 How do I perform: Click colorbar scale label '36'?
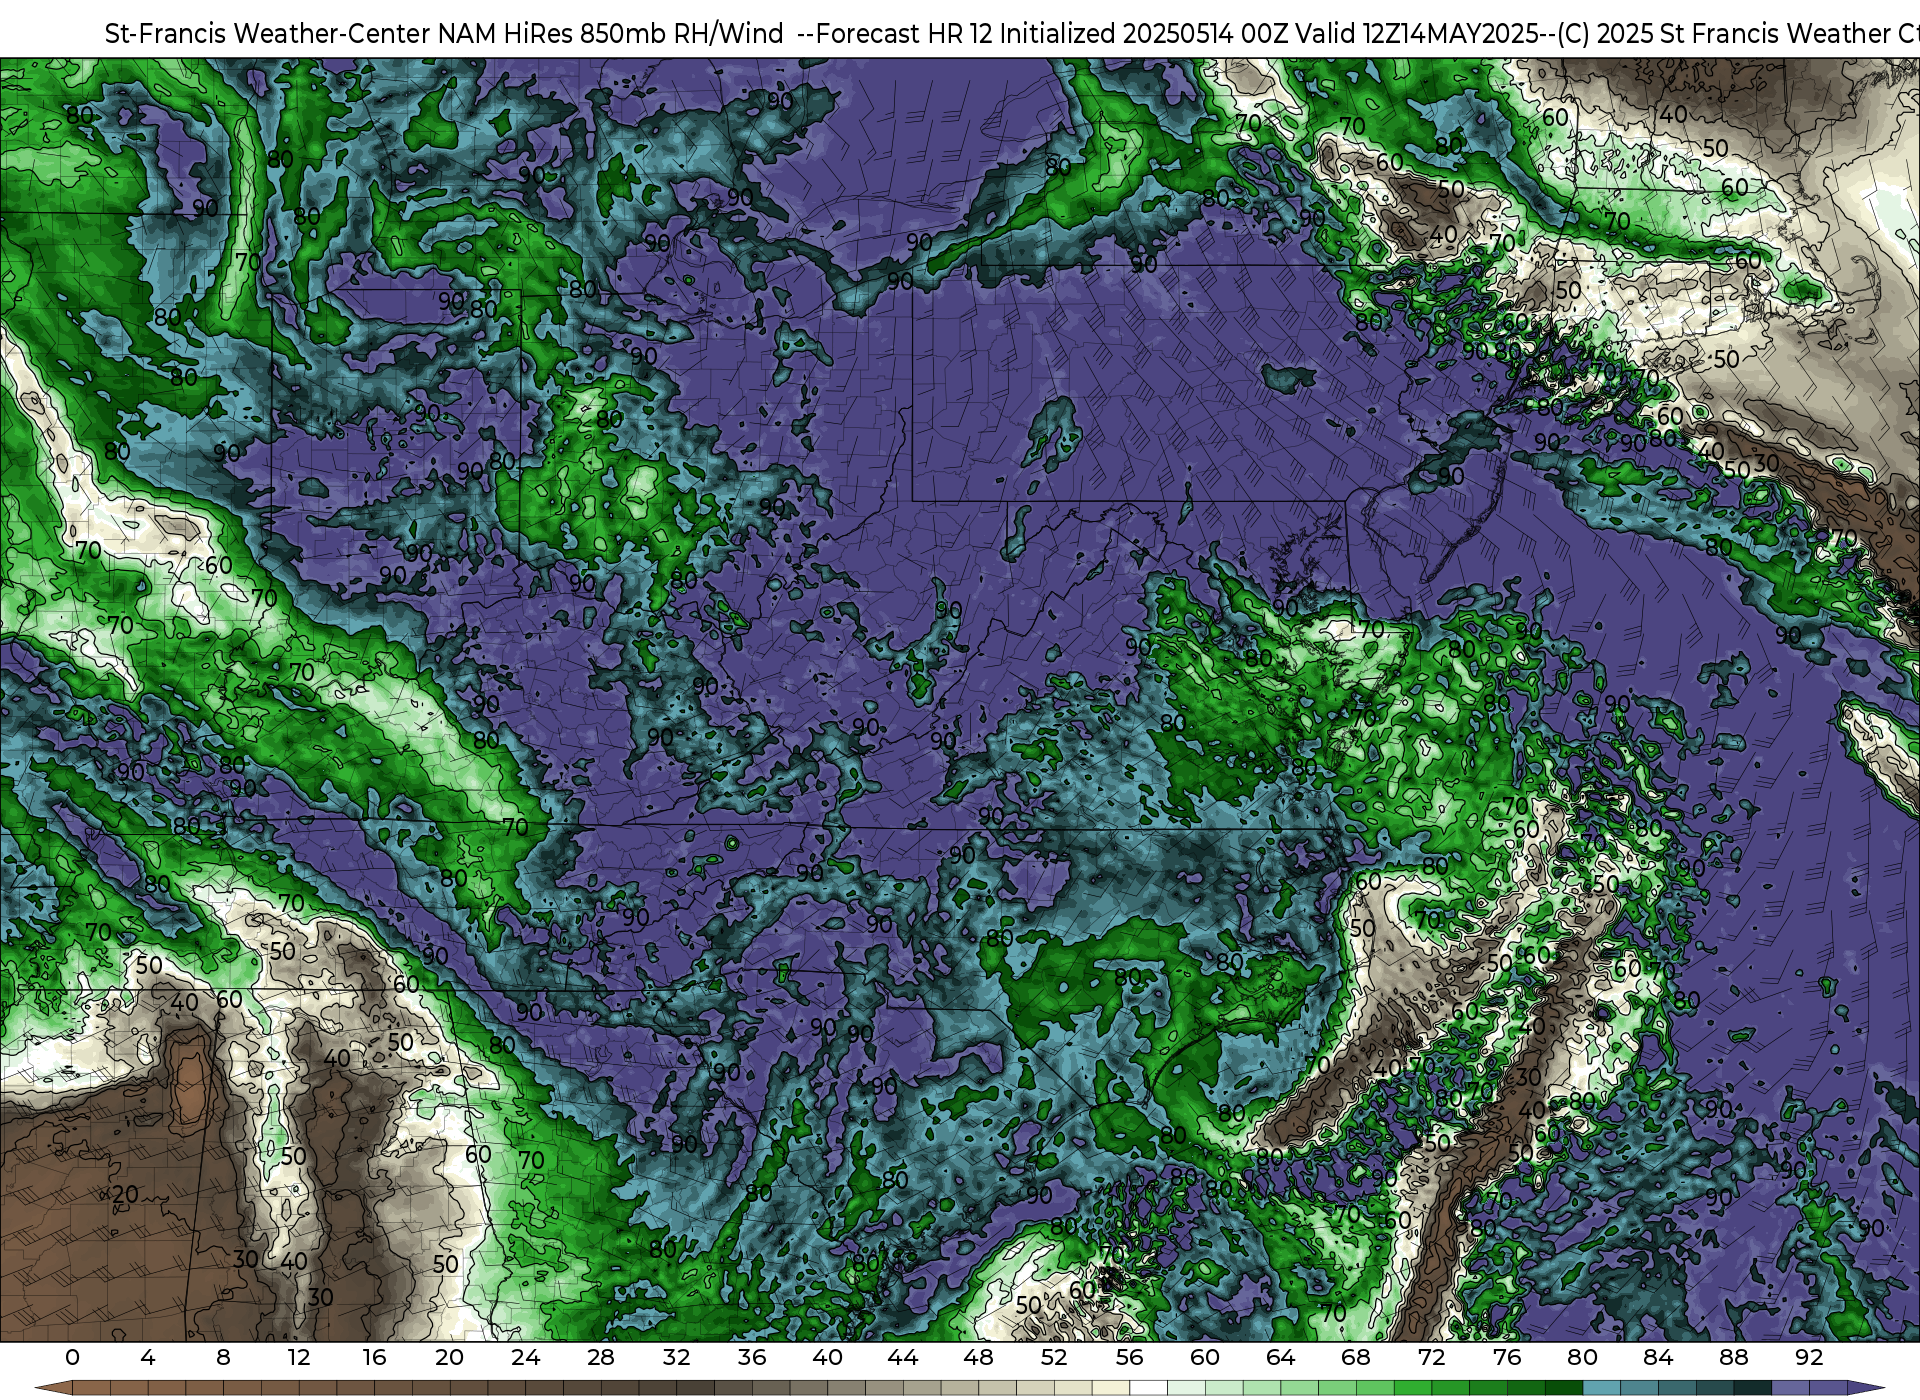point(751,1357)
